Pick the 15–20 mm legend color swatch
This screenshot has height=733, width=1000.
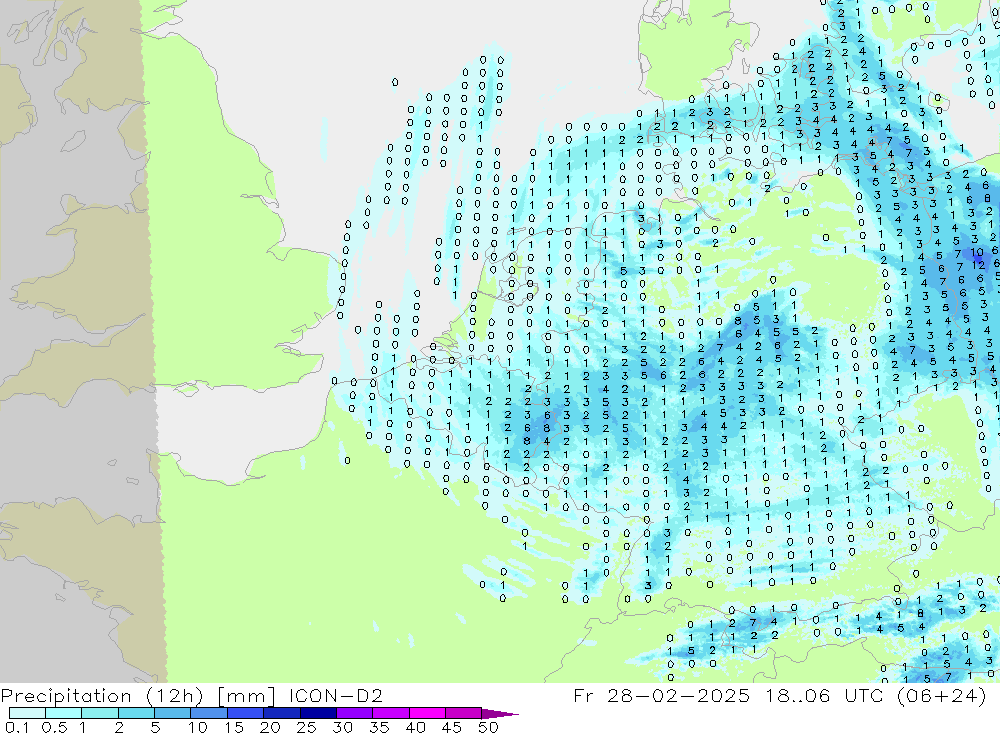pos(246,713)
